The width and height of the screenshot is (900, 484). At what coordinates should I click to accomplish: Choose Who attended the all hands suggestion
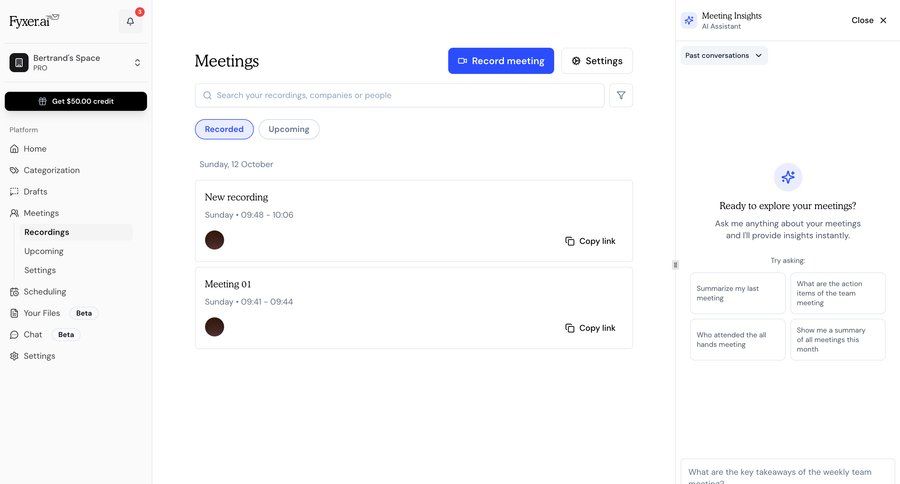[x=738, y=340]
